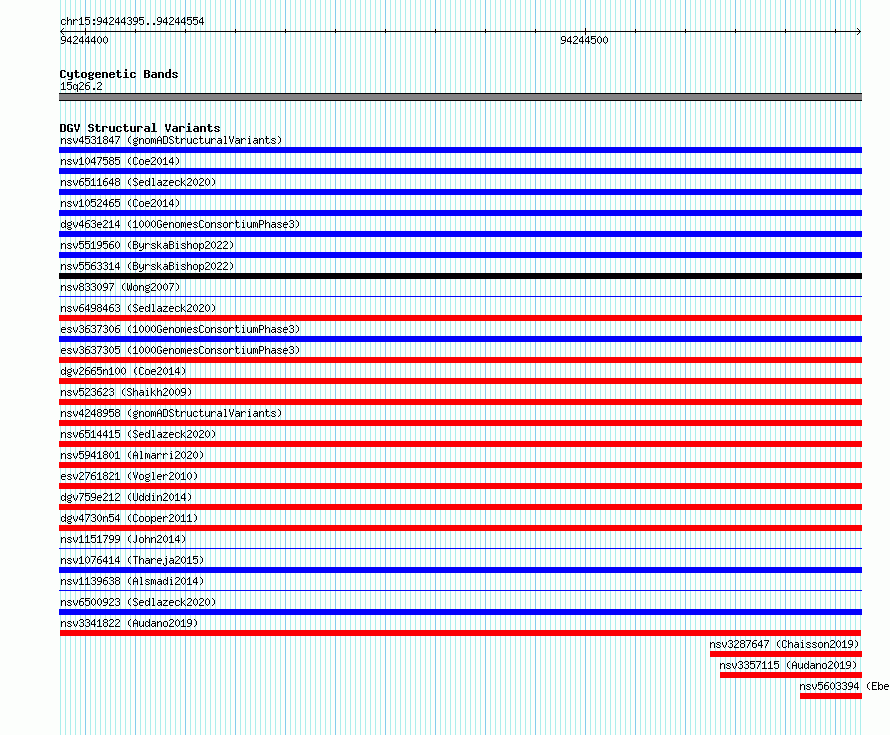Open dgv2665n100 (Coe2014) variant
This screenshot has width=890, height=735.
click(x=123, y=371)
